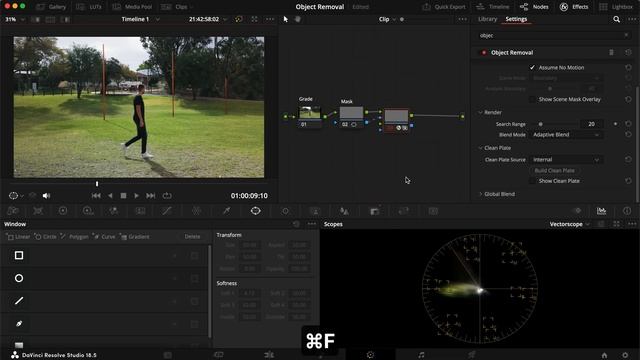The height and width of the screenshot is (360, 640).
Task: Open the Lightbox view
Action: (616, 7)
